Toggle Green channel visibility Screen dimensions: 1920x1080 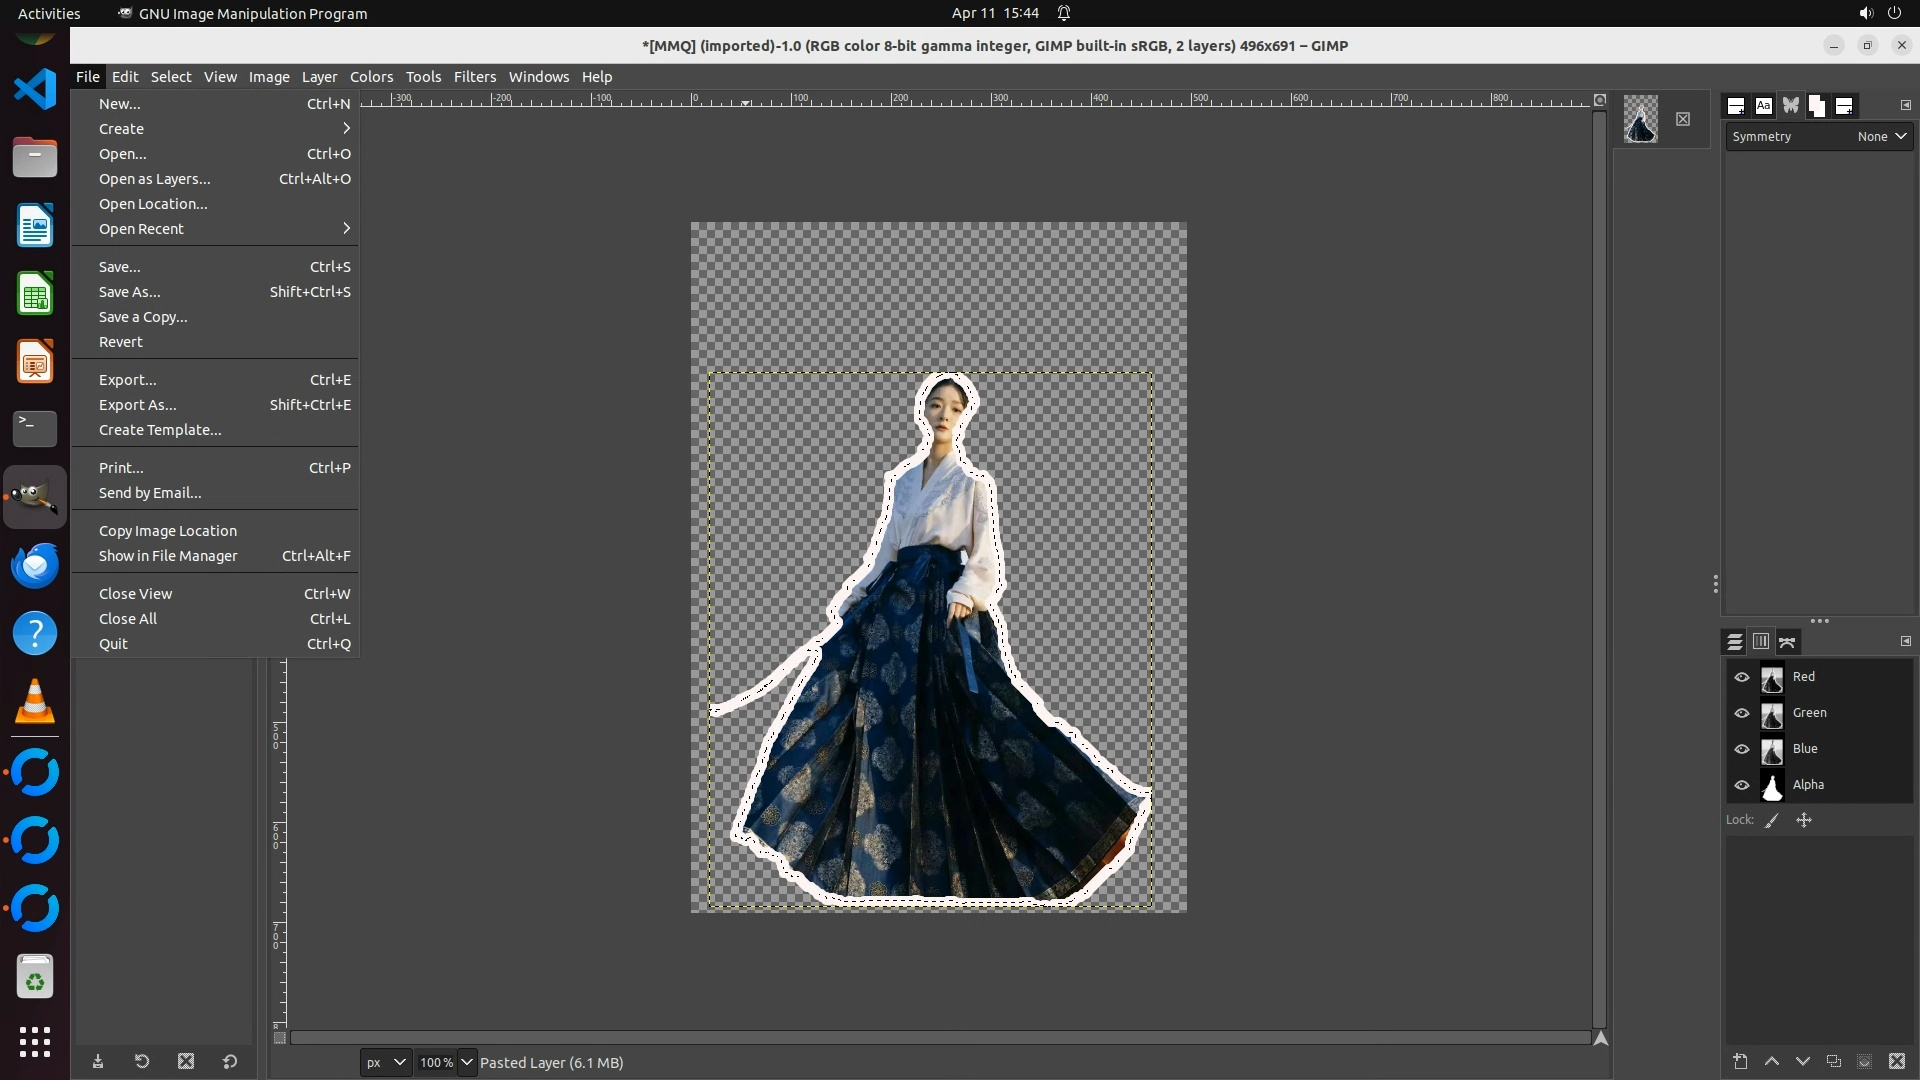click(x=1741, y=713)
